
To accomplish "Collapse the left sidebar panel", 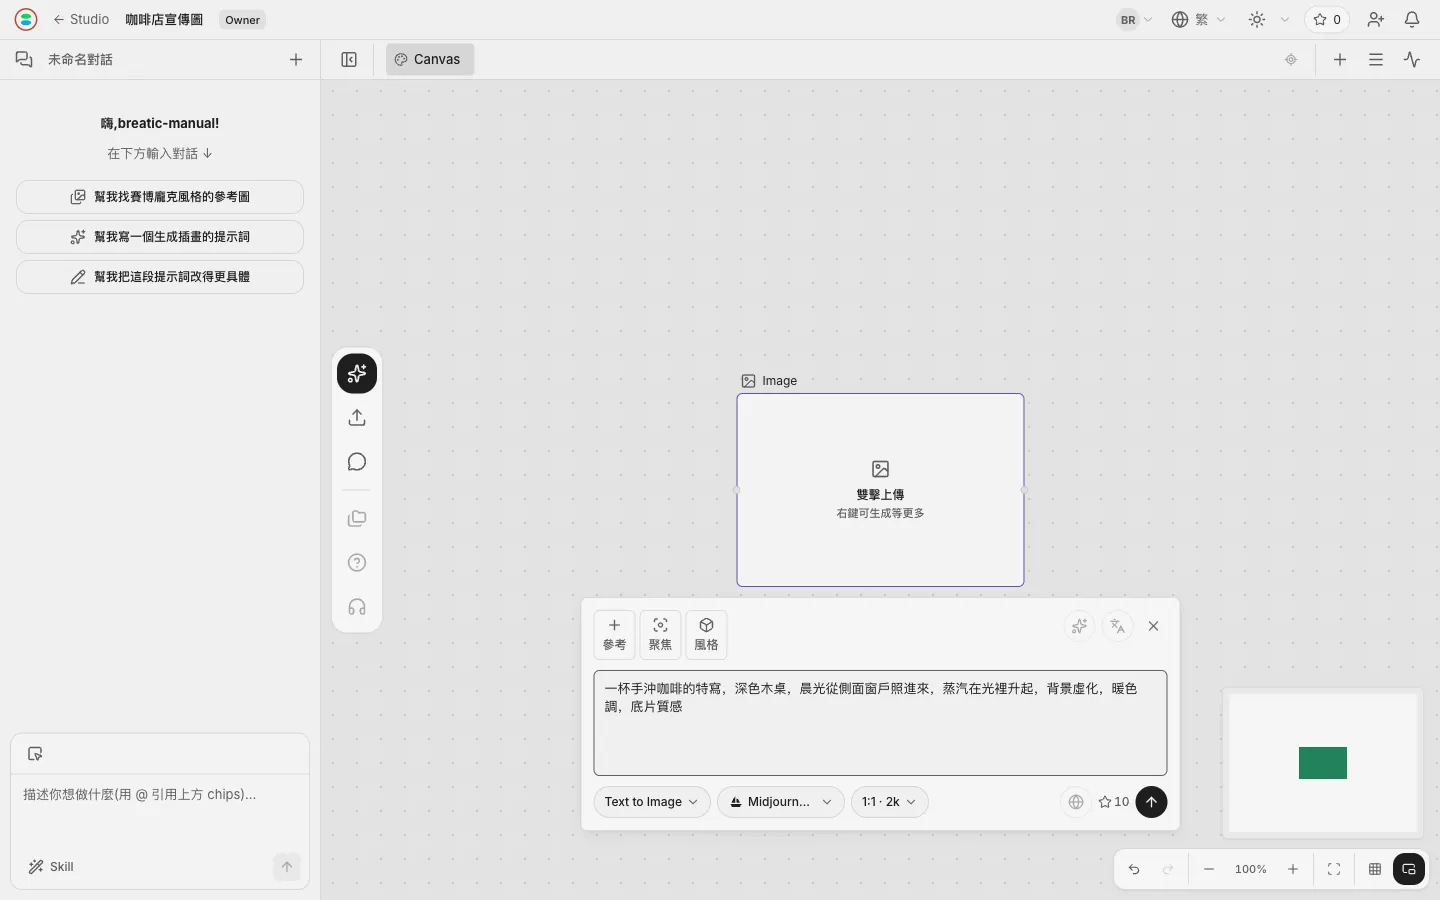I will [349, 59].
